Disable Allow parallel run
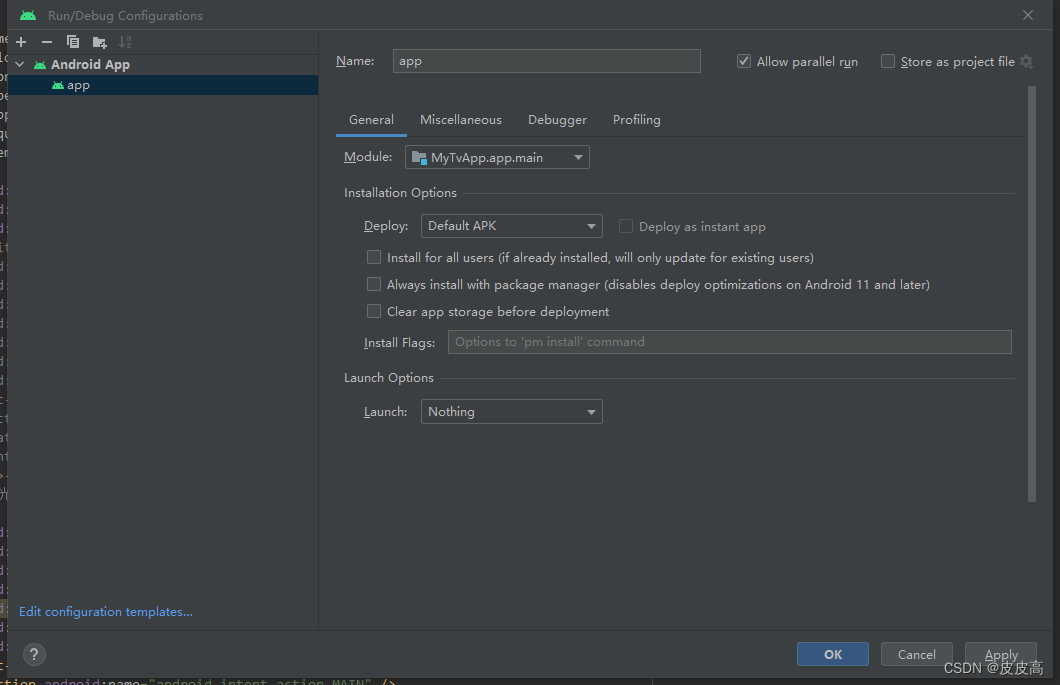This screenshot has height=685, width=1060. 744,61
